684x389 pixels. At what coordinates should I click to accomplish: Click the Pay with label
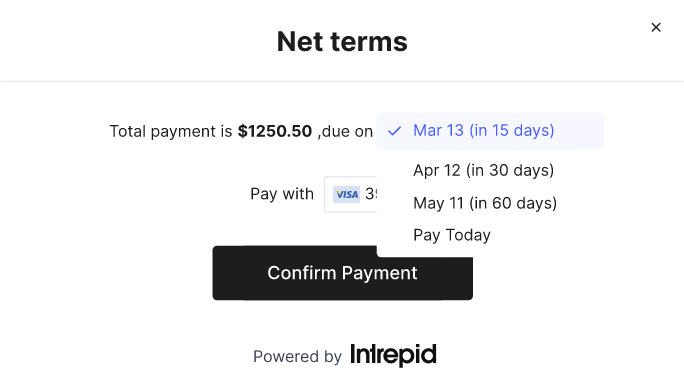[x=282, y=194]
